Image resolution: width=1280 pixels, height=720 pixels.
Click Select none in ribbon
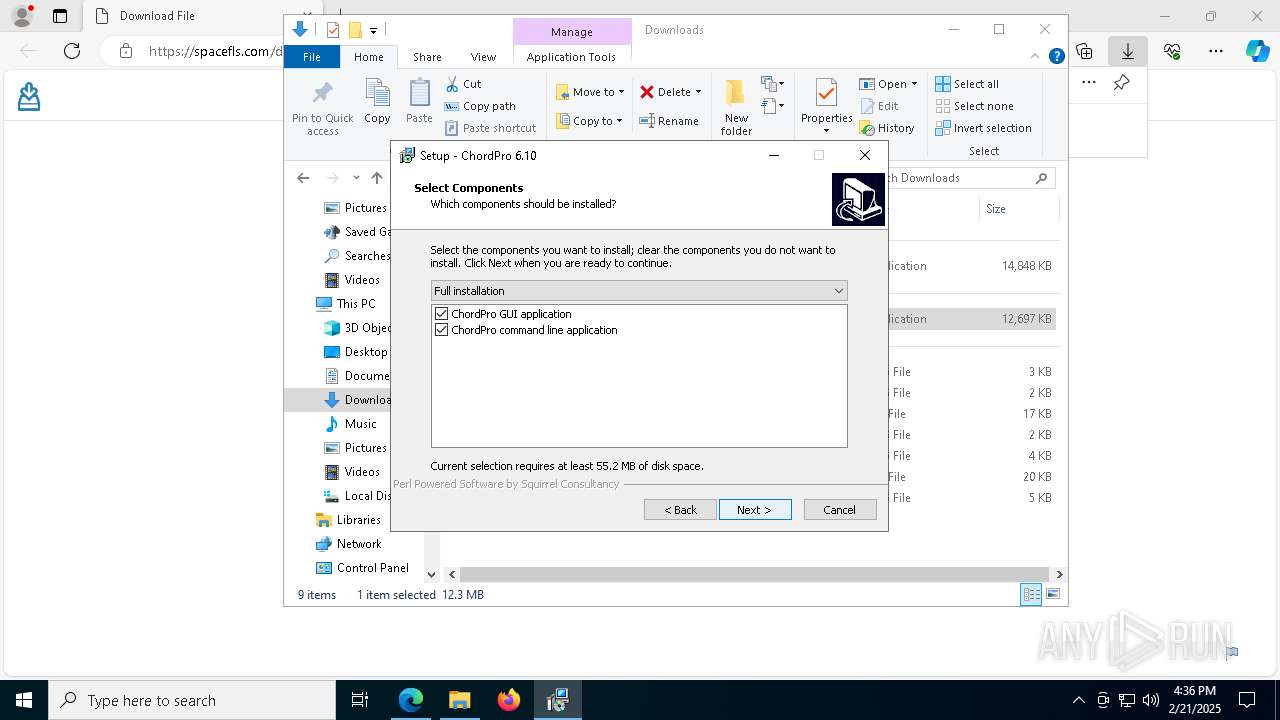coord(974,106)
